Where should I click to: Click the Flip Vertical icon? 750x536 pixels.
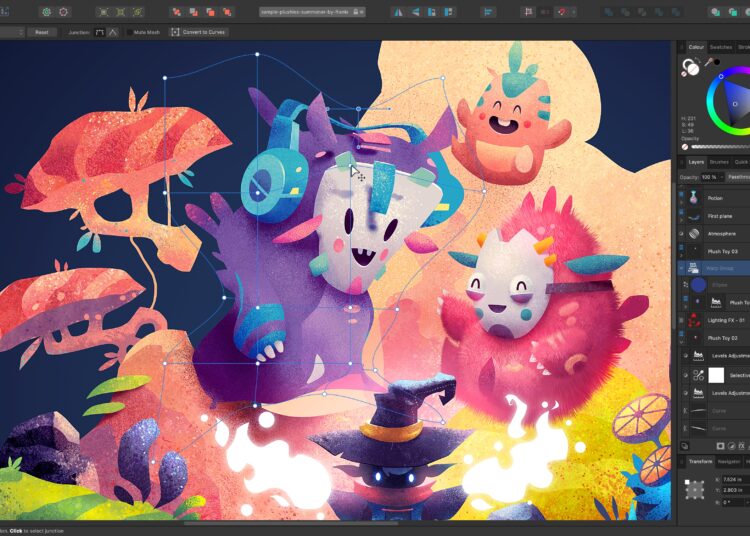click(x=415, y=12)
